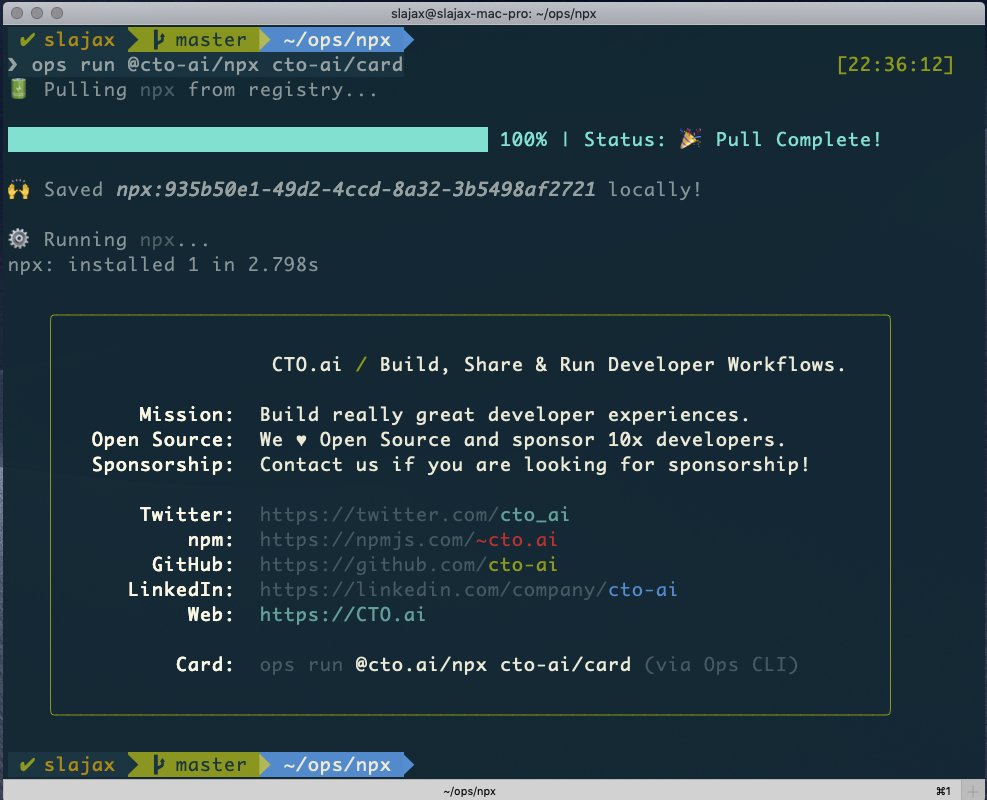Click the 'slajax' username in bottom prompt
The width and height of the screenshot is (987, 800).
click(x=79, y=764)
